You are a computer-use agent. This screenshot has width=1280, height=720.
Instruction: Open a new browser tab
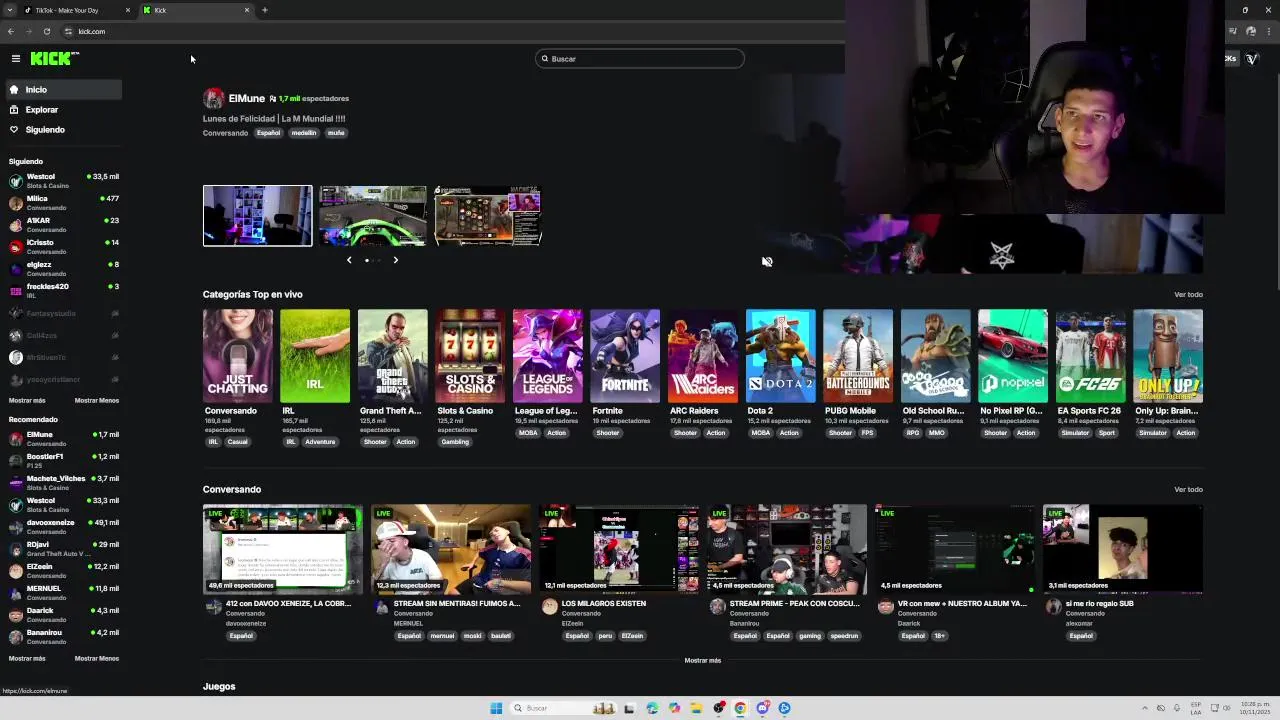pyautogui.click(x=265, y=10)
